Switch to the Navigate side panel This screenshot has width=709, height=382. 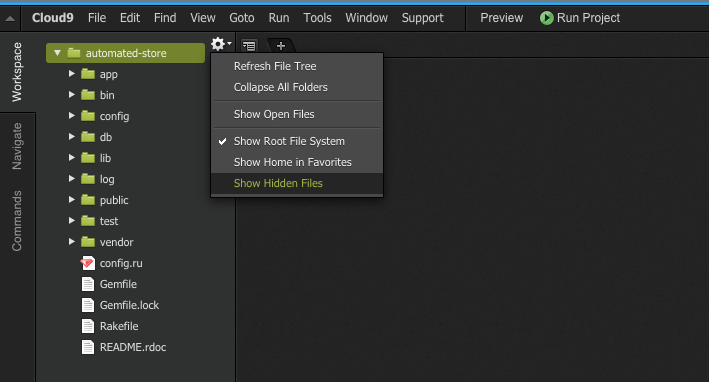17,146
